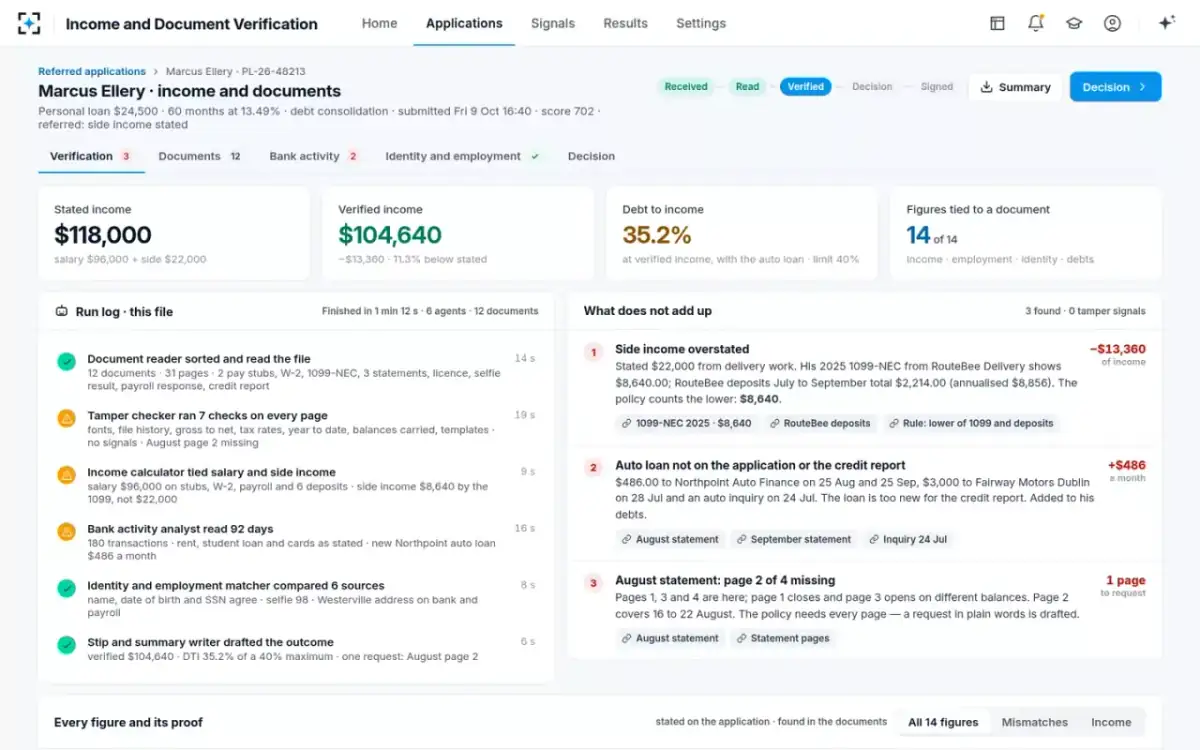The image size is (1200, 750).
Task: Open August statement: page 2 of 4 missing heading
Action: (x=725, y=580)
